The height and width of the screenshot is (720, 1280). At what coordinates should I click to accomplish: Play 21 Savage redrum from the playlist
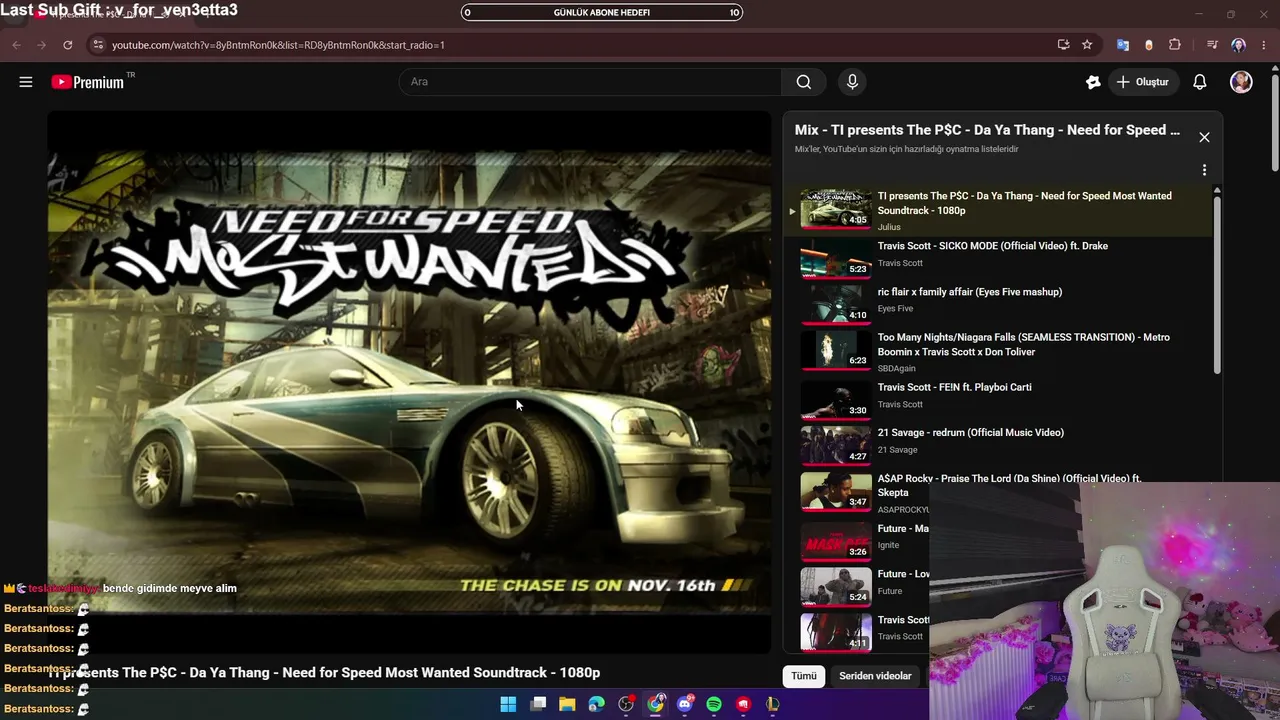tap(1000, 444)
